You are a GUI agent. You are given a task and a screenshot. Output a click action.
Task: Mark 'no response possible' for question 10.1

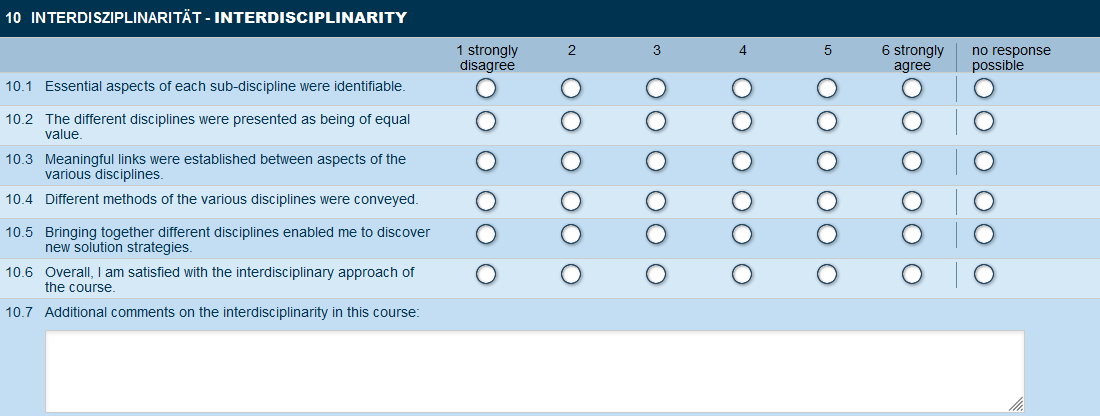(x=984, y=89)
